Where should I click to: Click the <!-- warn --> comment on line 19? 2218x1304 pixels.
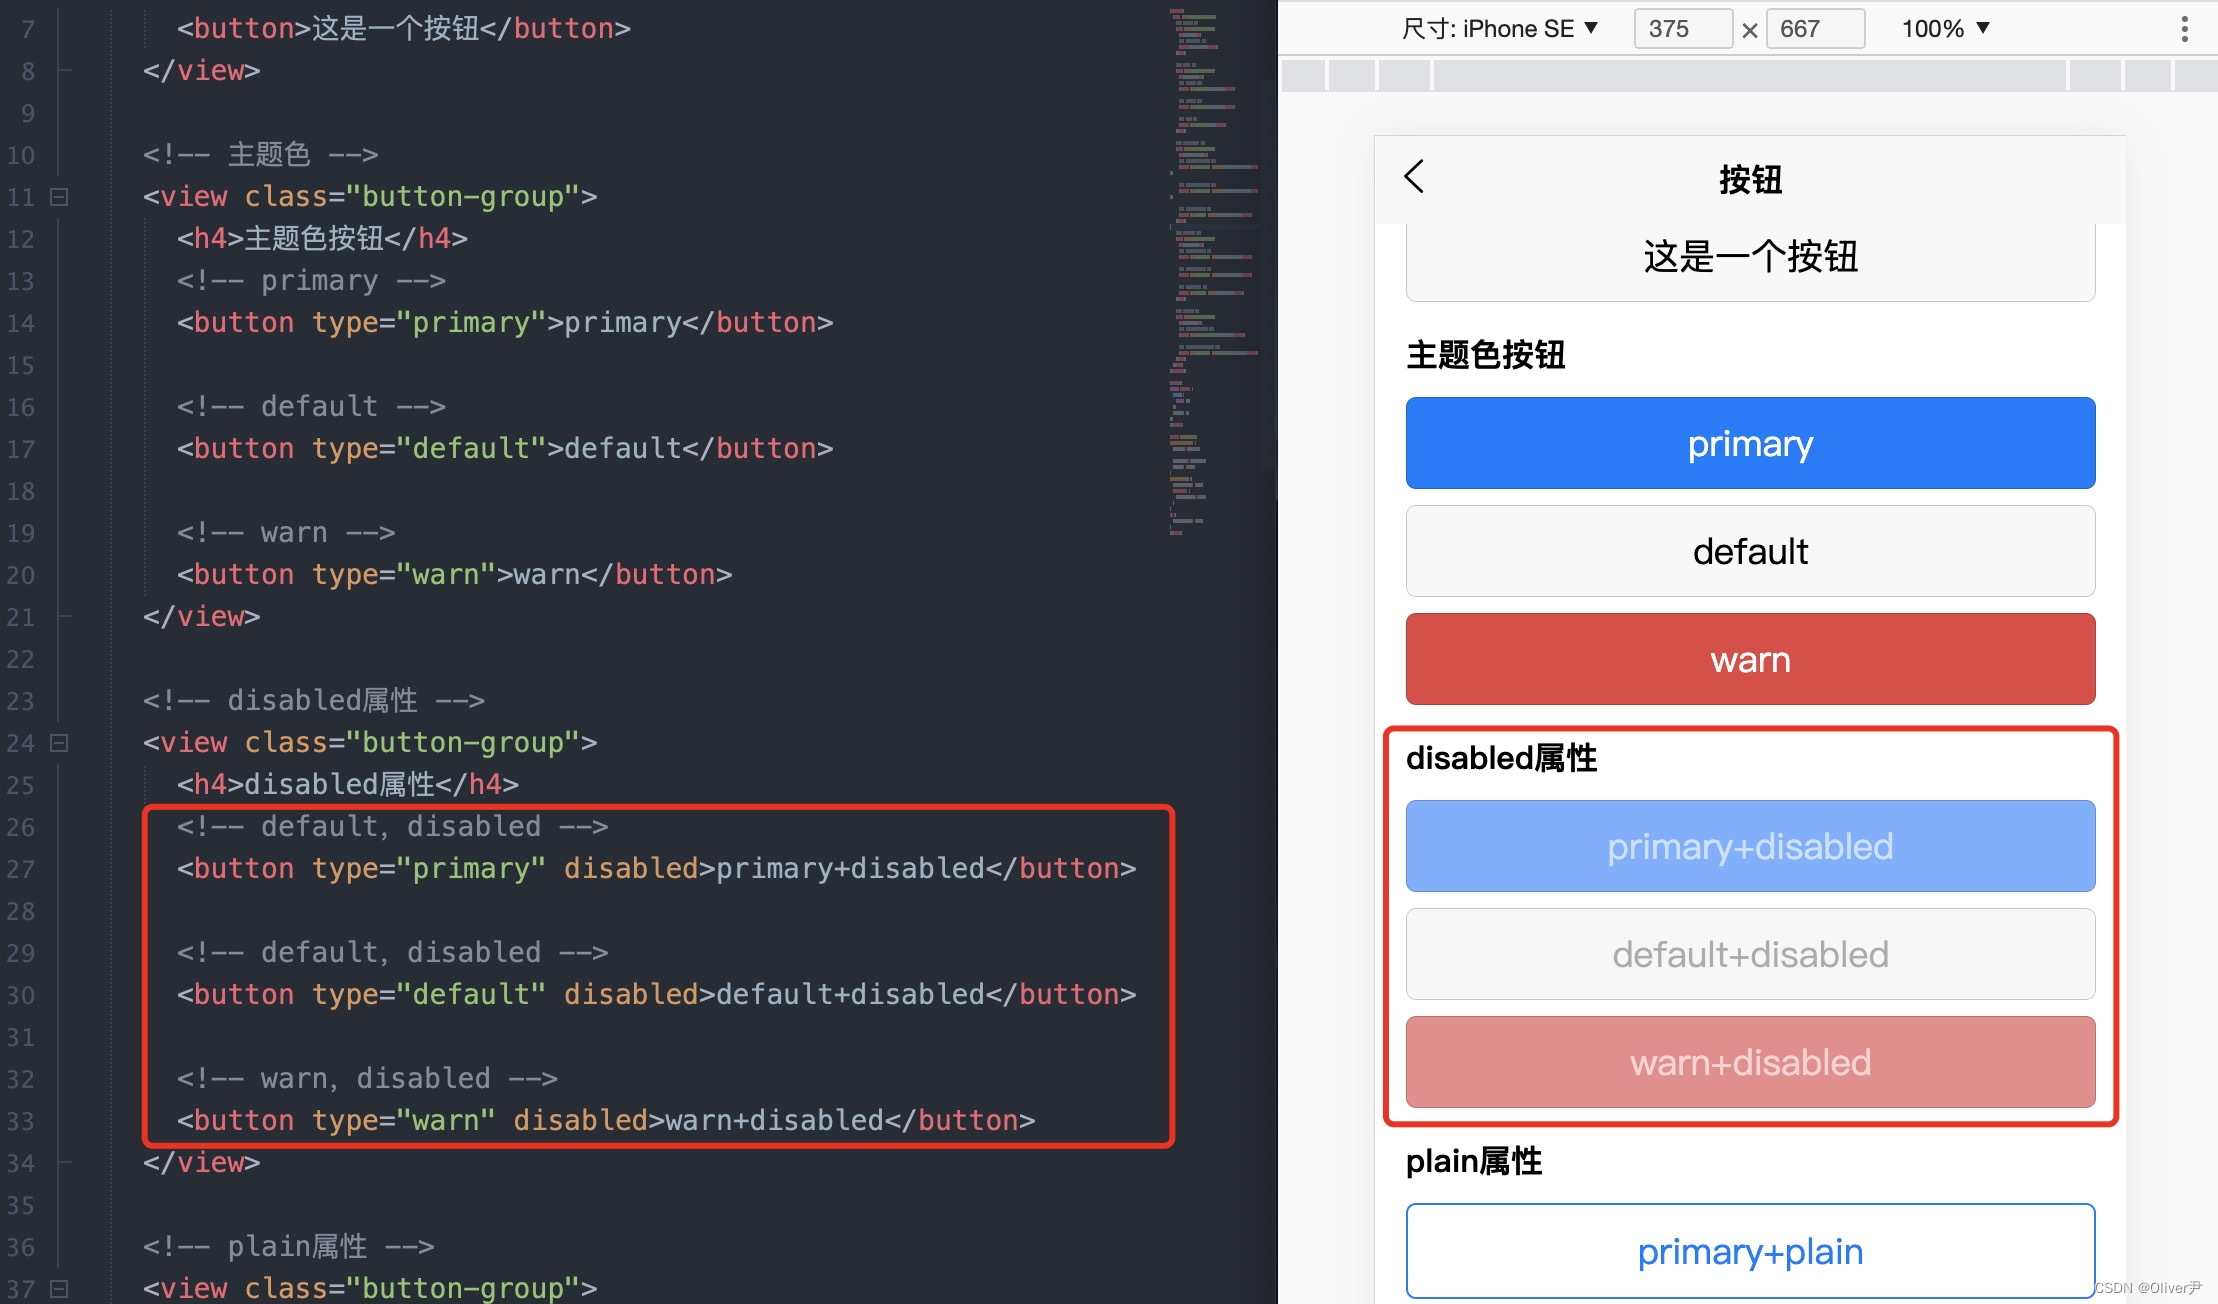[x=287, y=533]
